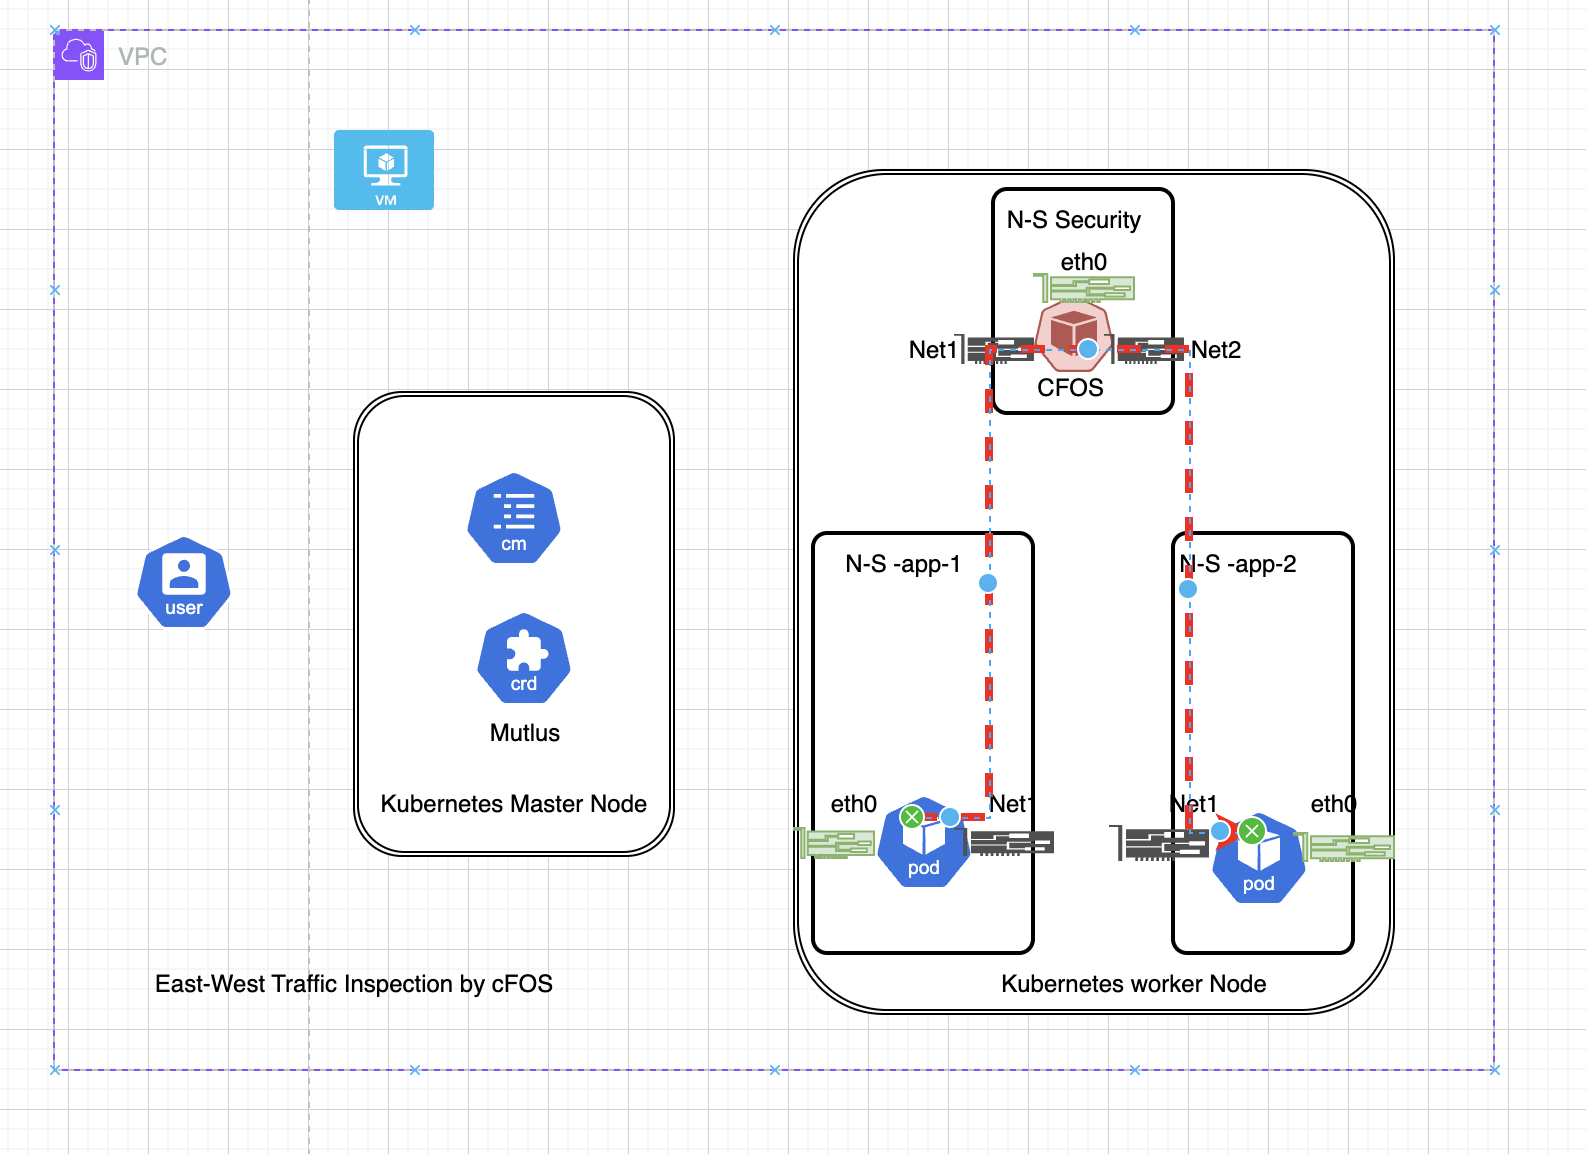Select the Mutlus label
Viewport: 1586px width, 1154px height.
(x=525, y=733)
